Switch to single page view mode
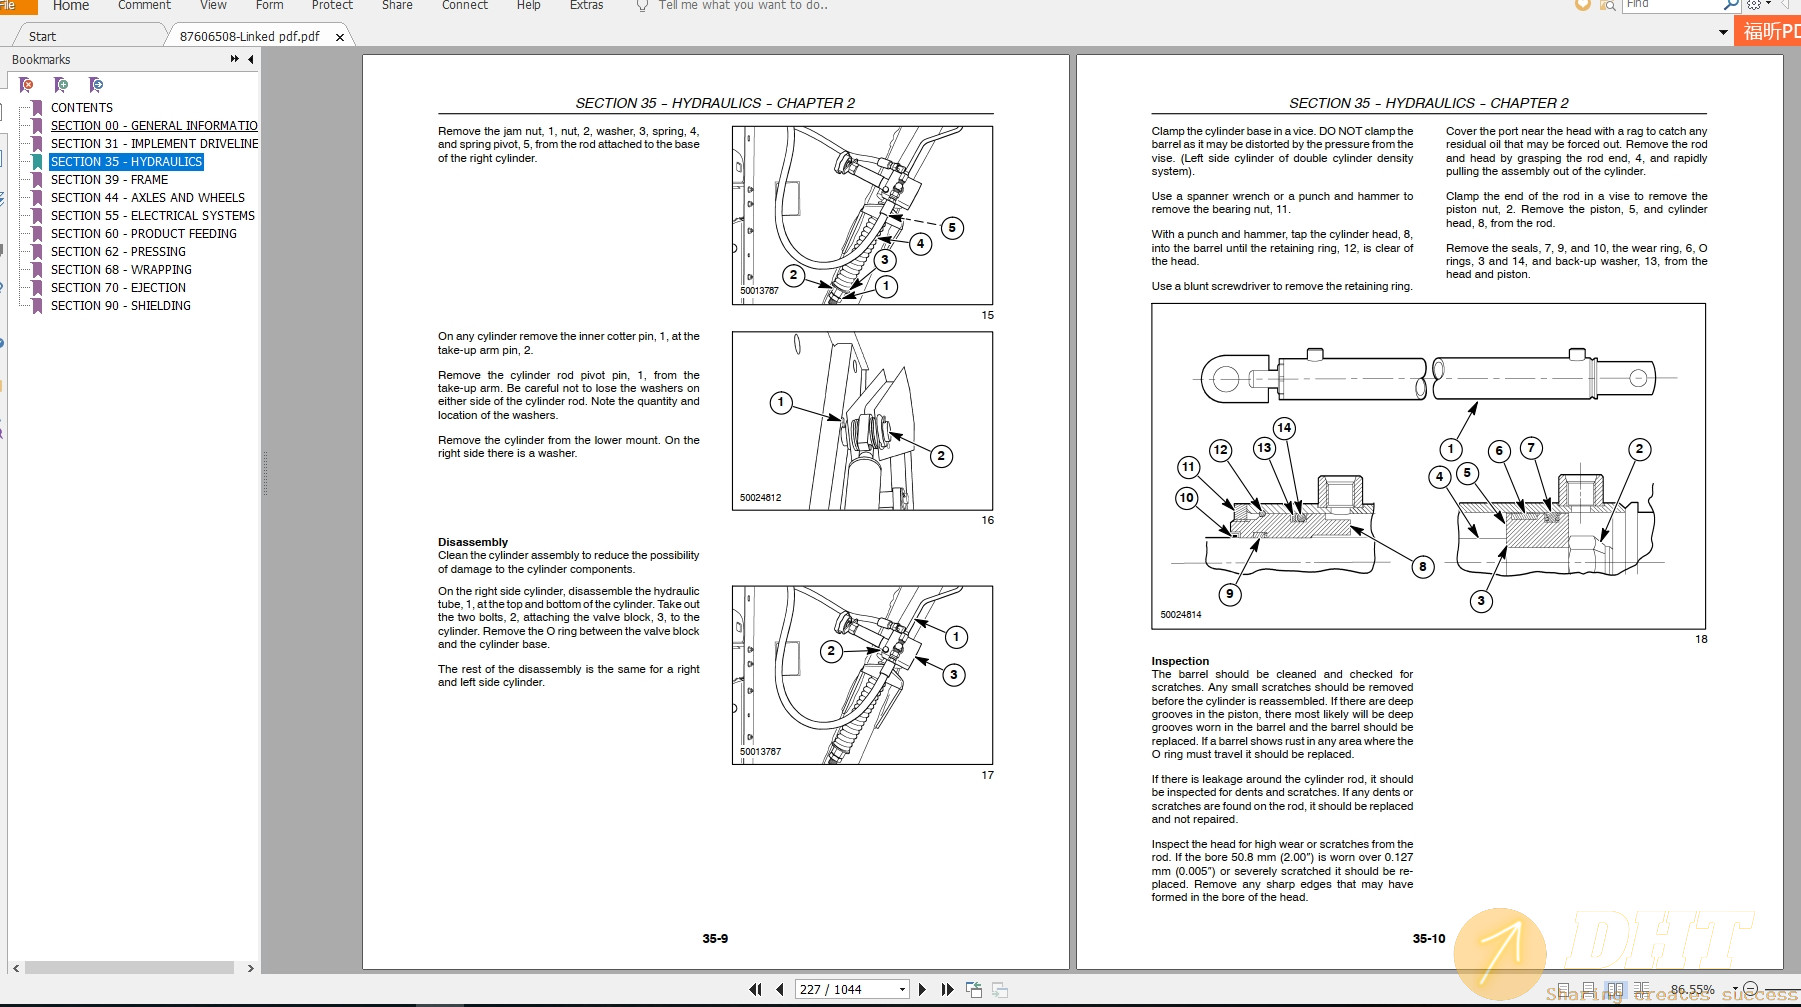1801x1007 pixels. pyautogui.click(x=1563, y=990)
